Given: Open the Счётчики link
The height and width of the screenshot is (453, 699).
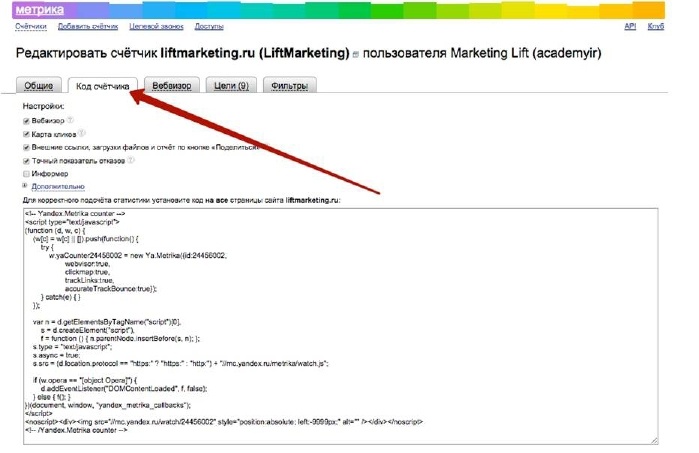Looking at the screenshot, I should 31,26.
